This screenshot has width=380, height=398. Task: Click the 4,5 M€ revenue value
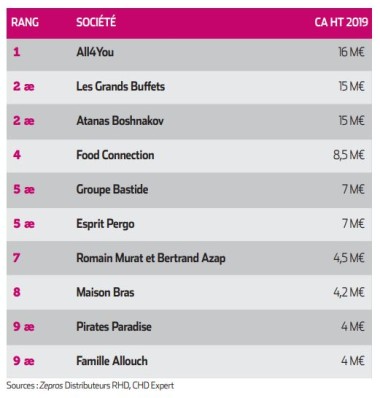click(x=349, y=258)
